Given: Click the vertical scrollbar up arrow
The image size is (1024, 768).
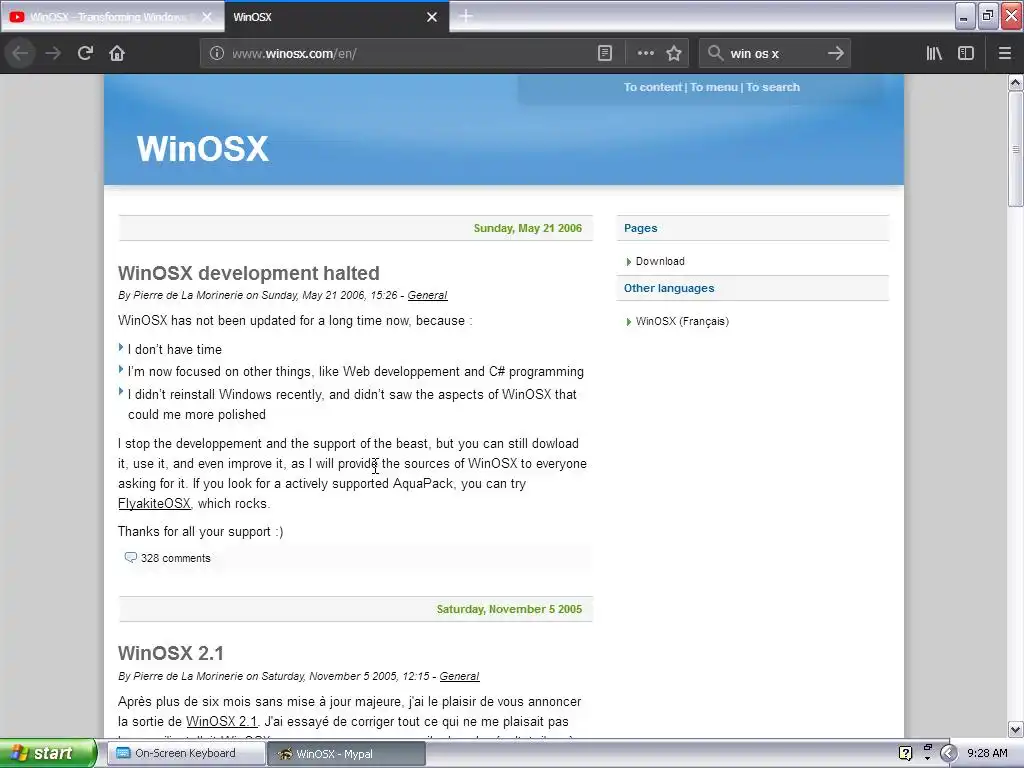Looking at the screenshot, I should coord(1015,82).
